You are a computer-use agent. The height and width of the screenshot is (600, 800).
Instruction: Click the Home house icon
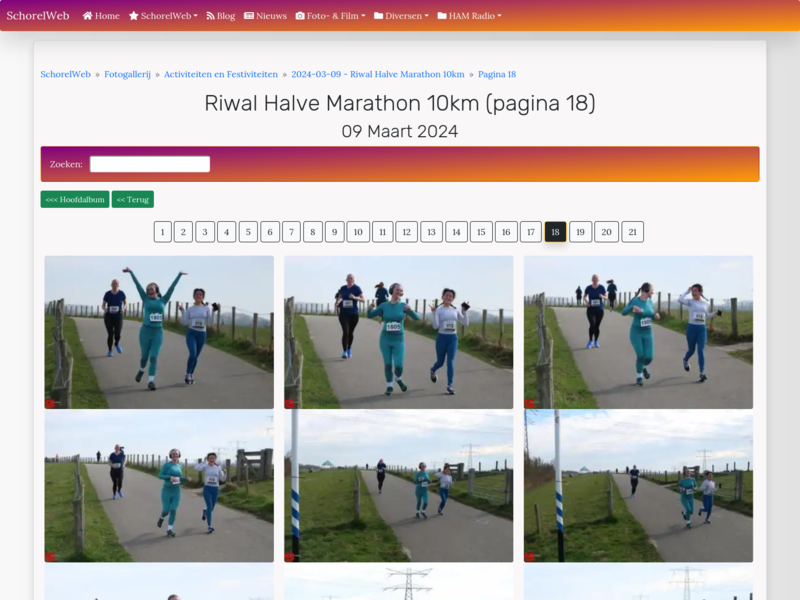[x=88, y=16]
